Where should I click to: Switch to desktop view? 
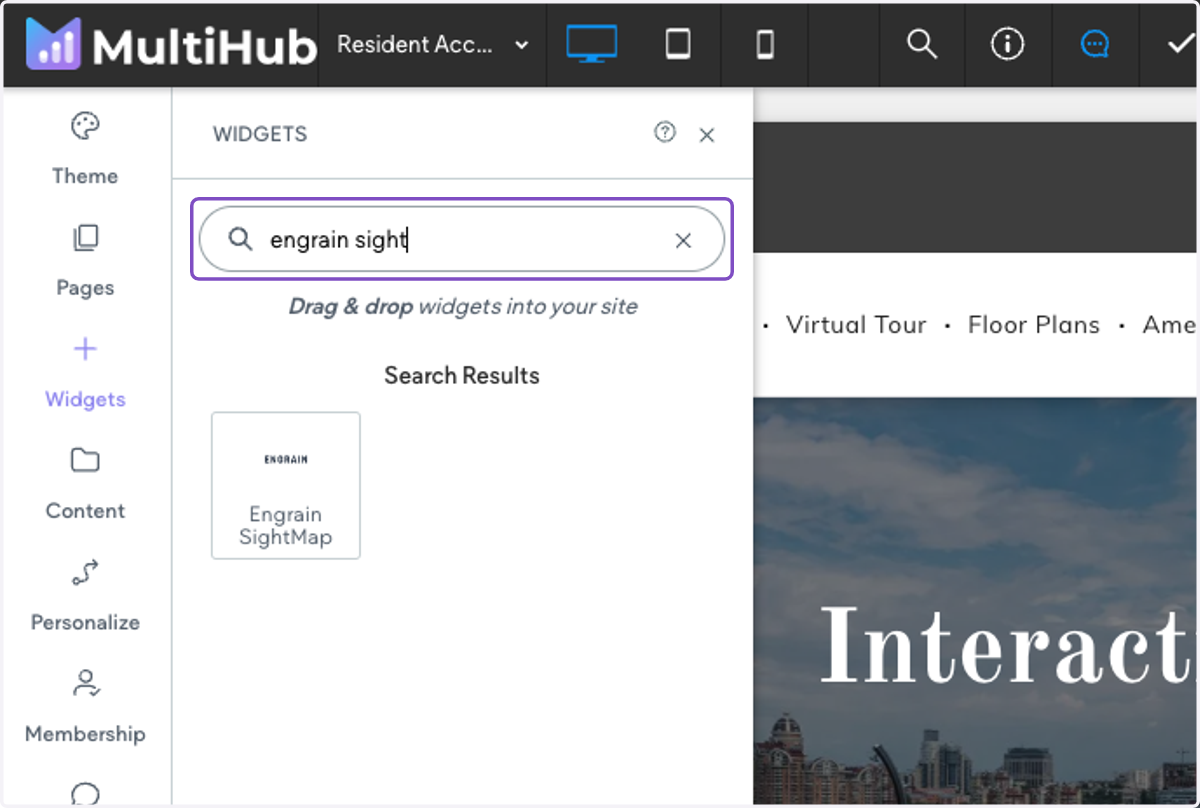(x=591, y=45)
